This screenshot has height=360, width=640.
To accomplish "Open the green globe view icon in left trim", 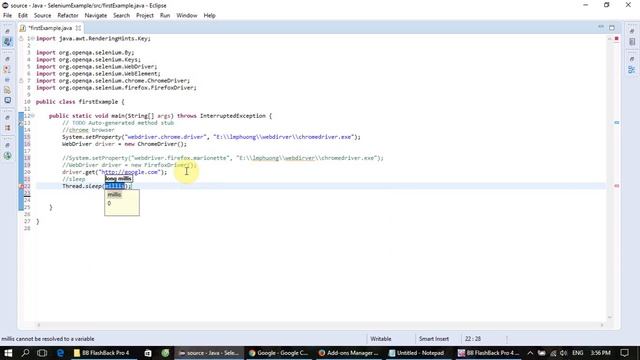I will 7,156.
